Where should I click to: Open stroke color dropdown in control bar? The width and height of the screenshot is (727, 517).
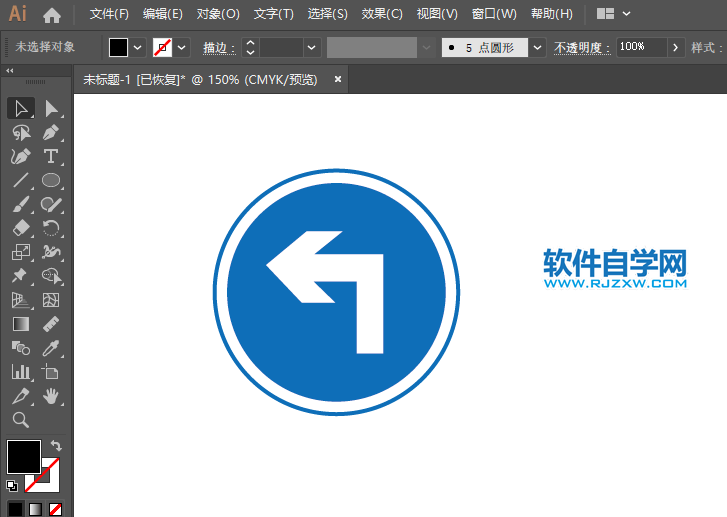[182, 47]
